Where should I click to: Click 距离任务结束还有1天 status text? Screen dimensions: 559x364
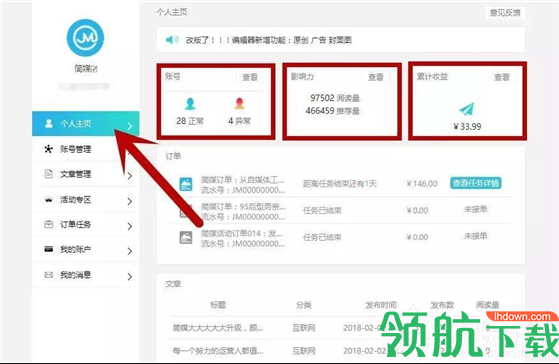(340, 184)
